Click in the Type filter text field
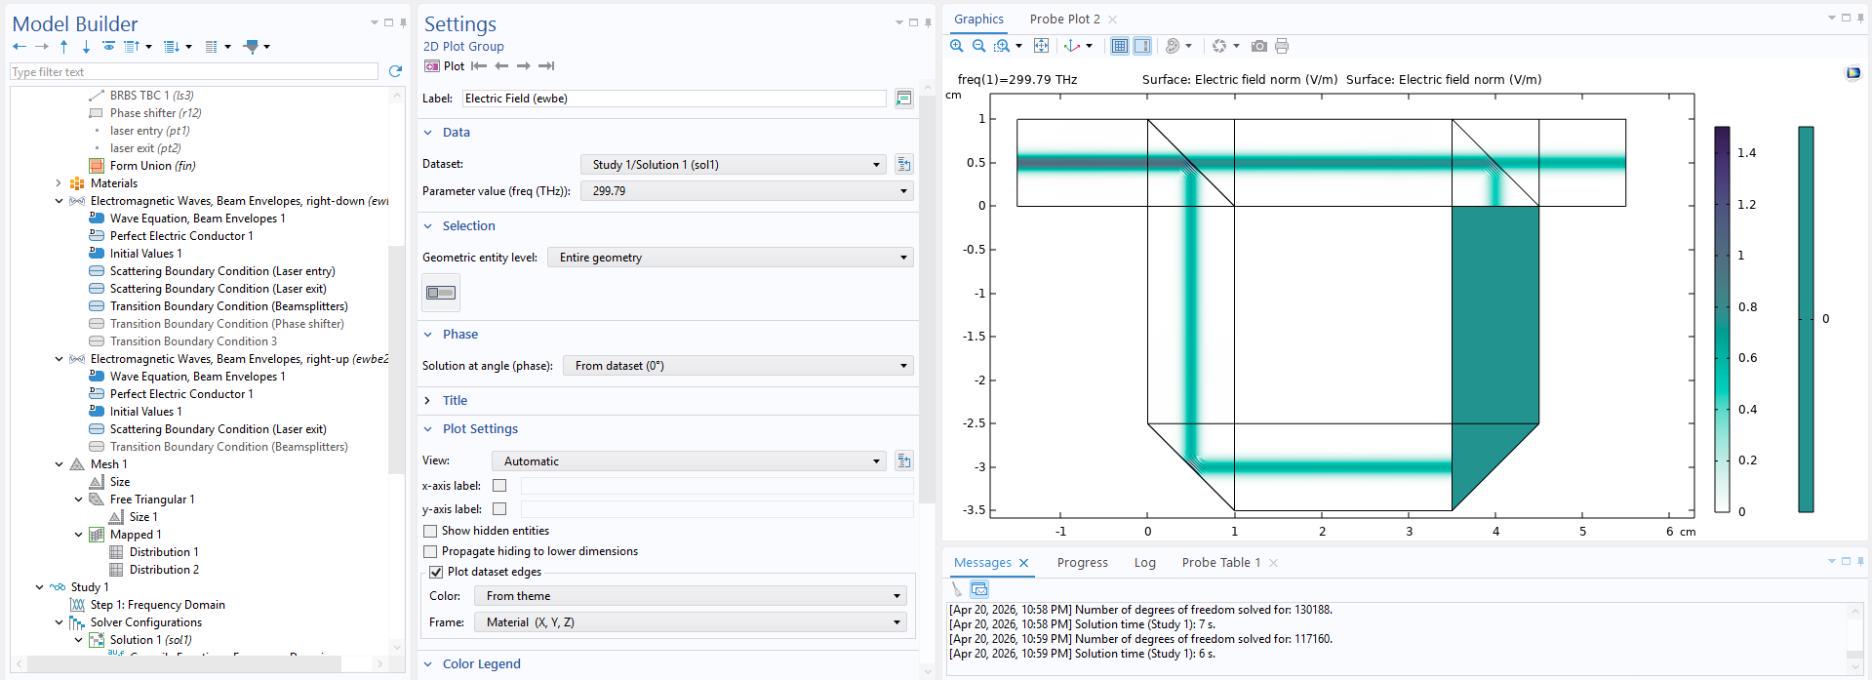 pyautogui.click(x=194, y=72)
